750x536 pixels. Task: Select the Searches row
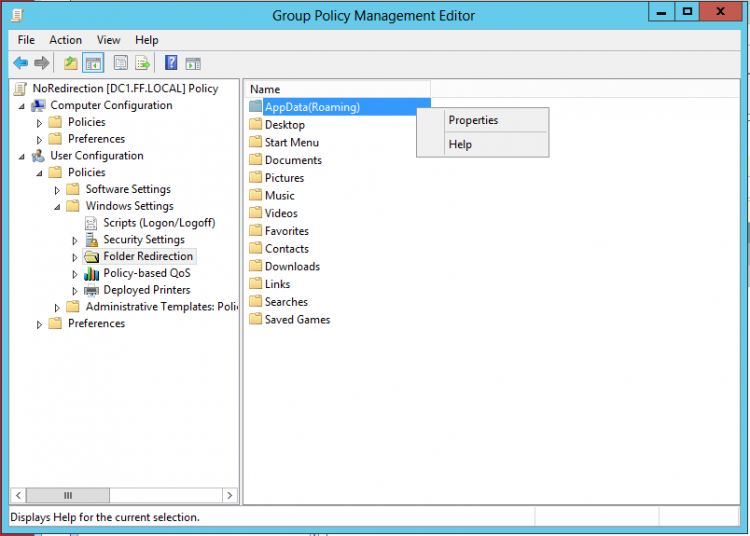click(286, 302)
